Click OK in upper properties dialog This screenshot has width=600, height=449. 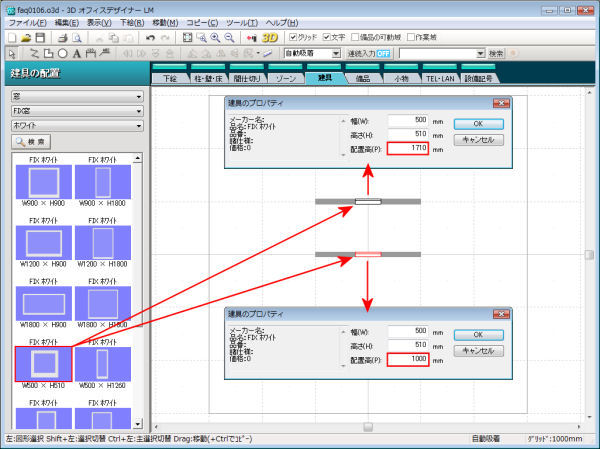click(x=479, y=124)
